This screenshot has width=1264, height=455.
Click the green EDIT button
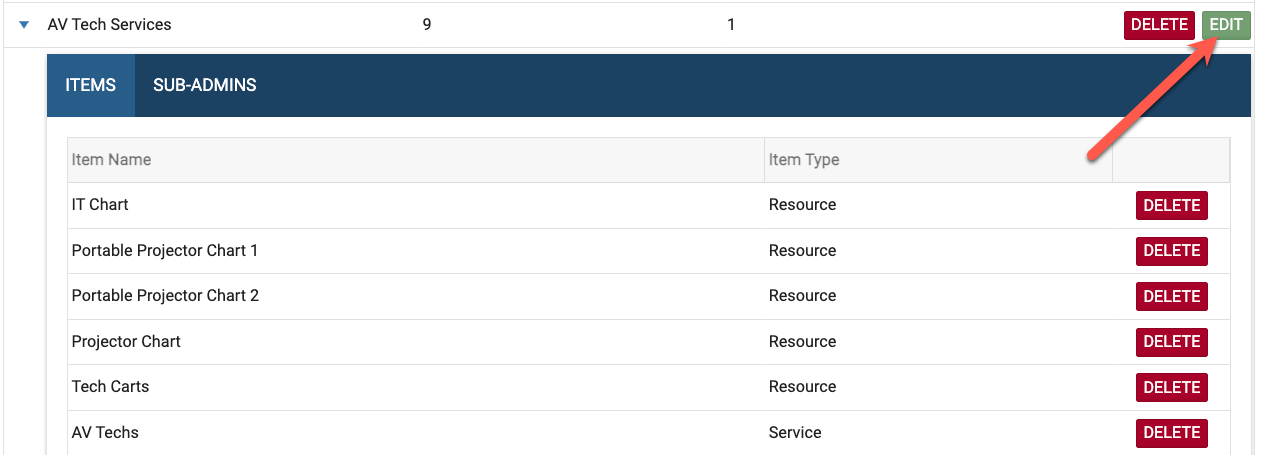[1225, 25]
